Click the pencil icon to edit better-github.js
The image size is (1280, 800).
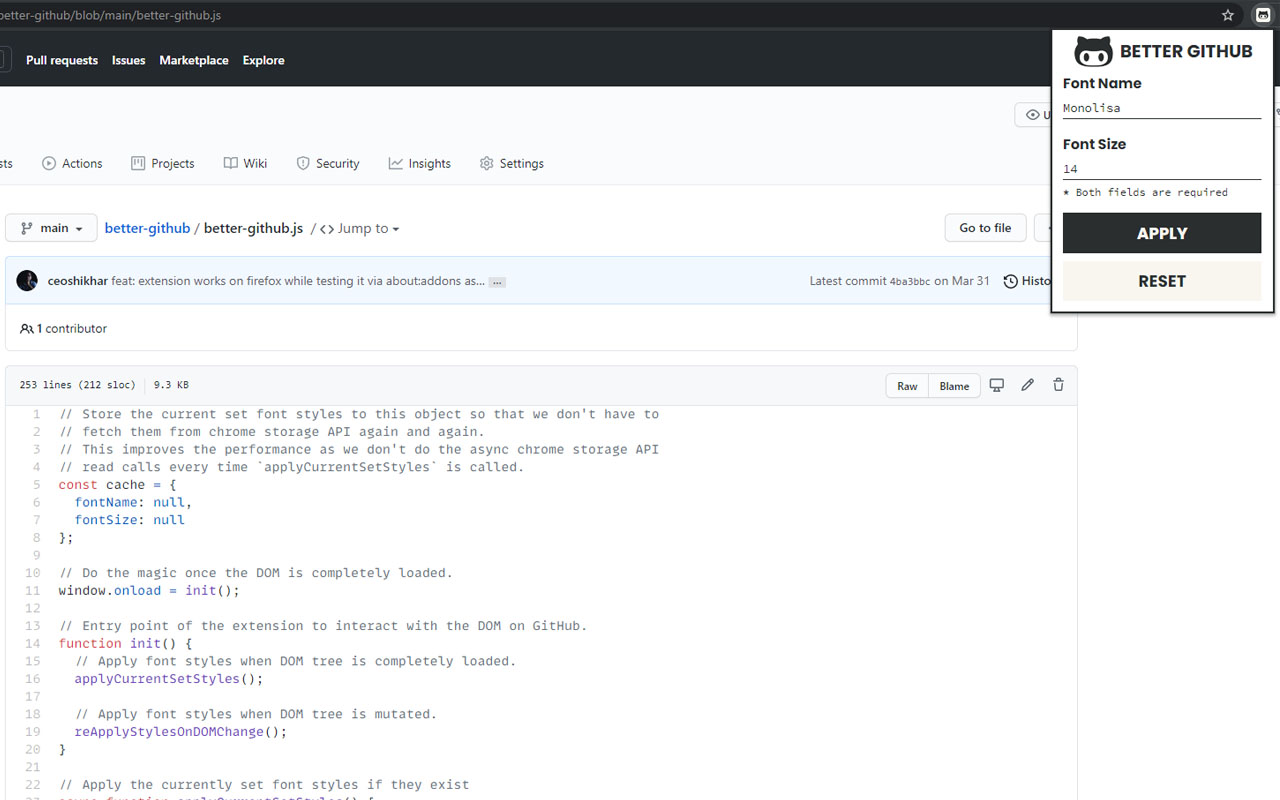click(x=1027, y=384)
